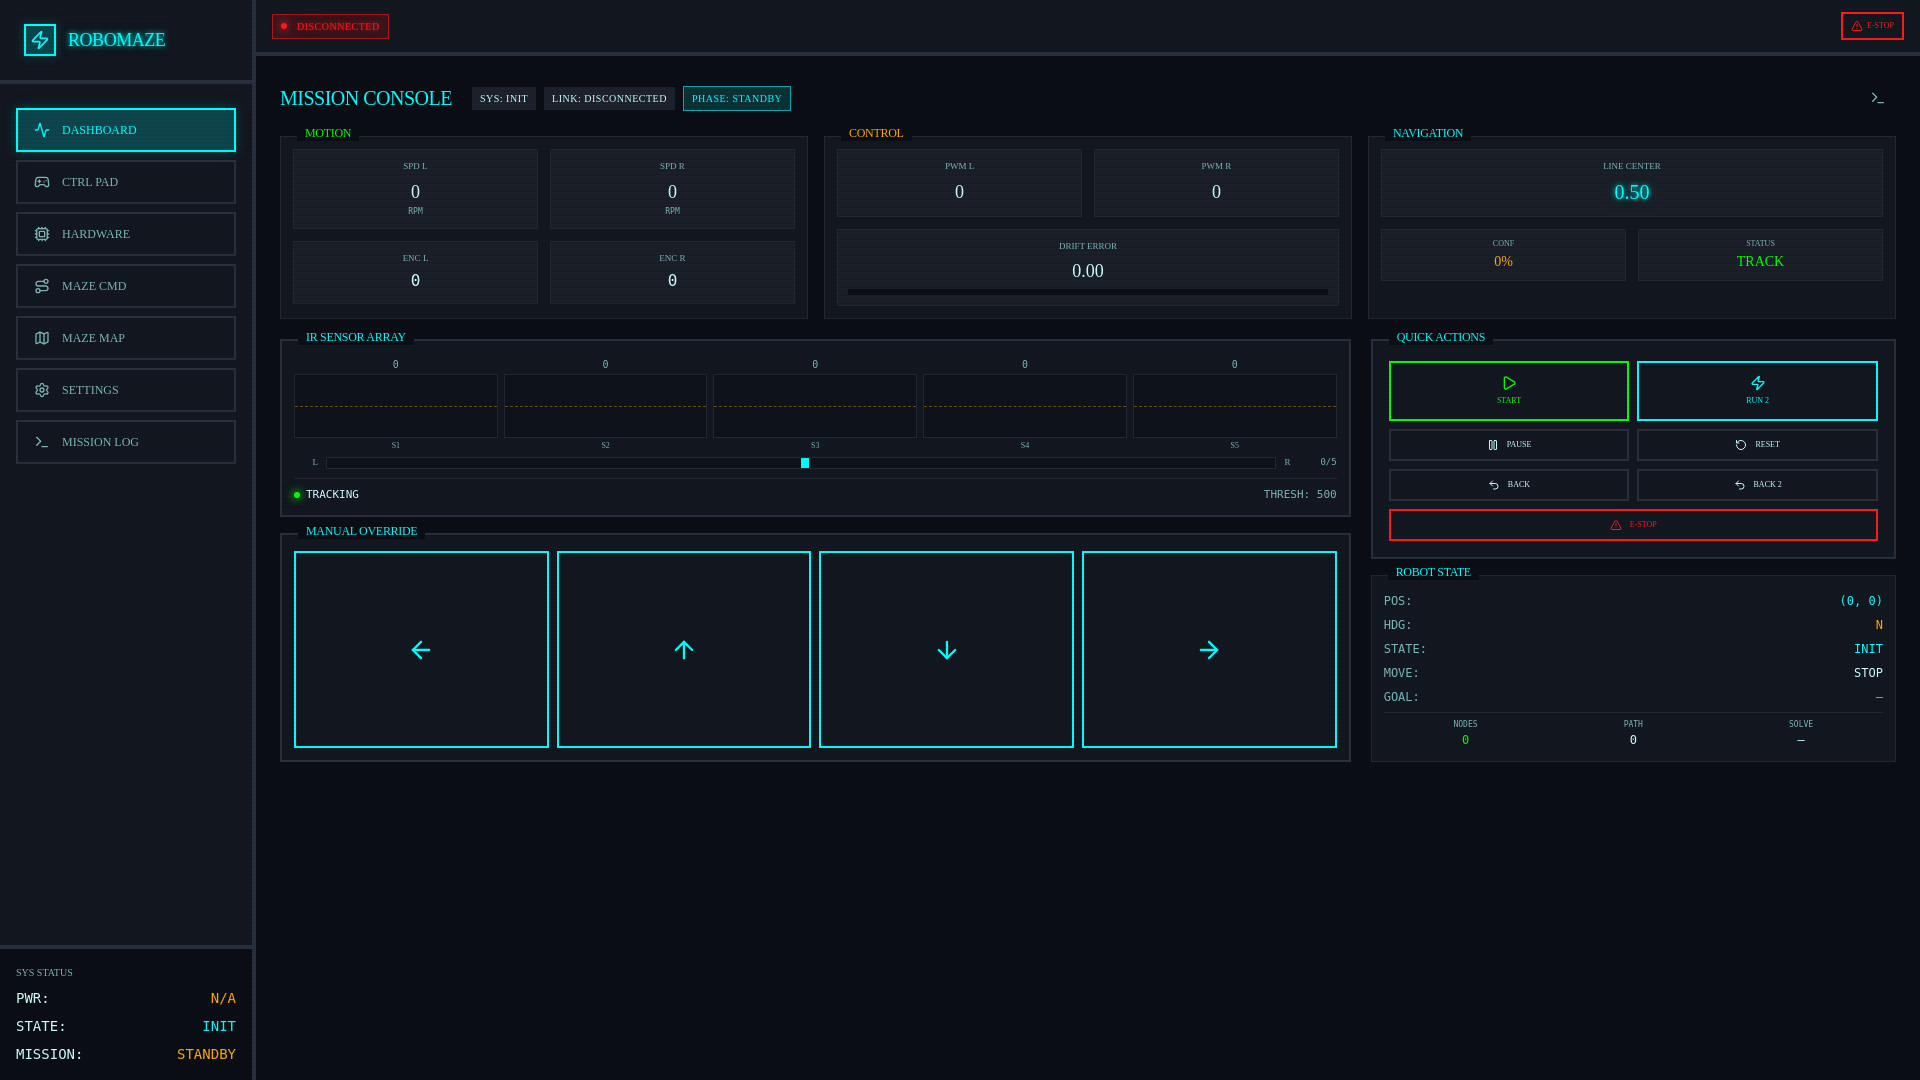This screenshot has width=1920, height=1080.
Task: Click the S2 sensor bar graph
Action: click(x=605, y=406)
